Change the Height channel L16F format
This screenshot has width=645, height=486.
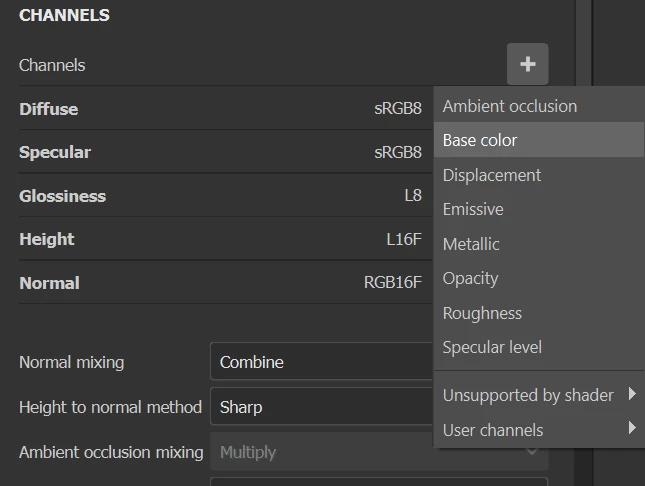(x=404, y=239)
